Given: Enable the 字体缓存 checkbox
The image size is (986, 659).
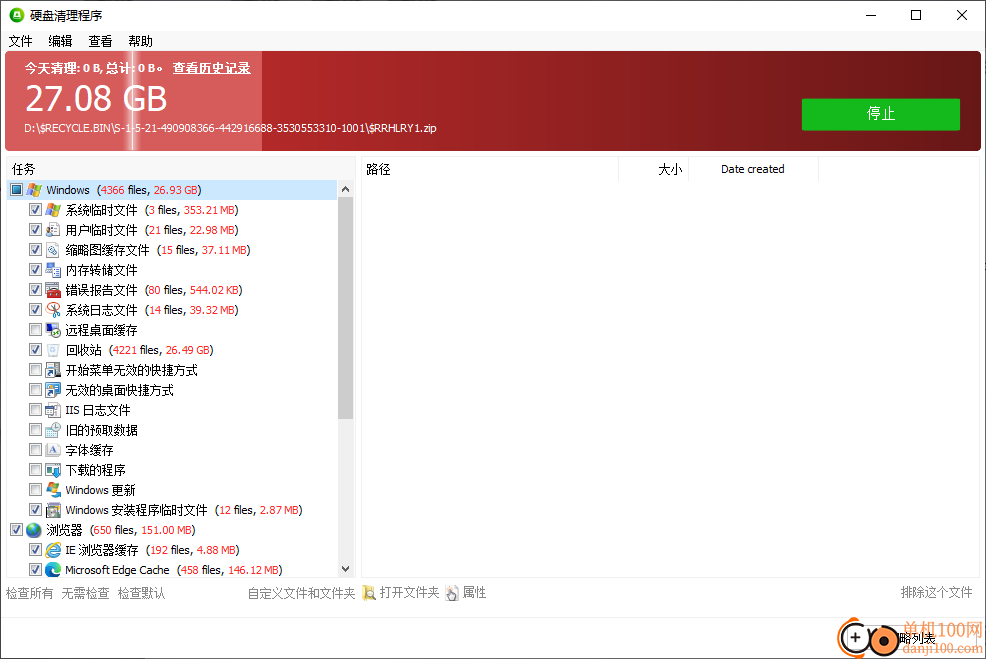Looking at the screenshot, I should (35, 450).
